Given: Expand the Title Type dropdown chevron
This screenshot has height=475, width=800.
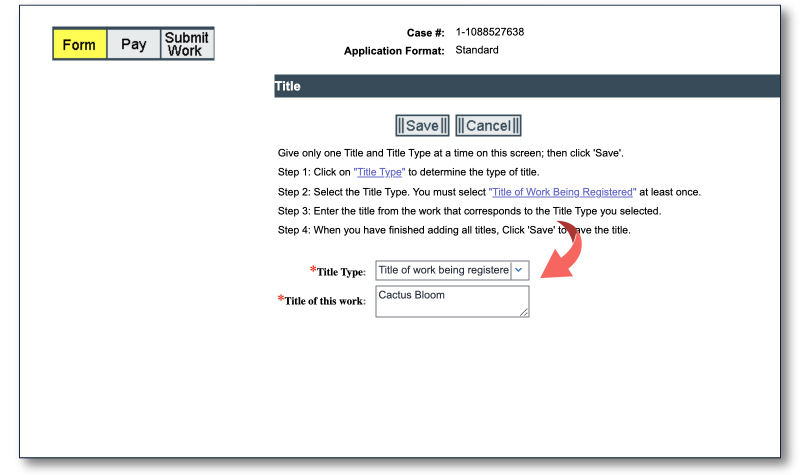Looking at the screenshot, I should 519,271.
